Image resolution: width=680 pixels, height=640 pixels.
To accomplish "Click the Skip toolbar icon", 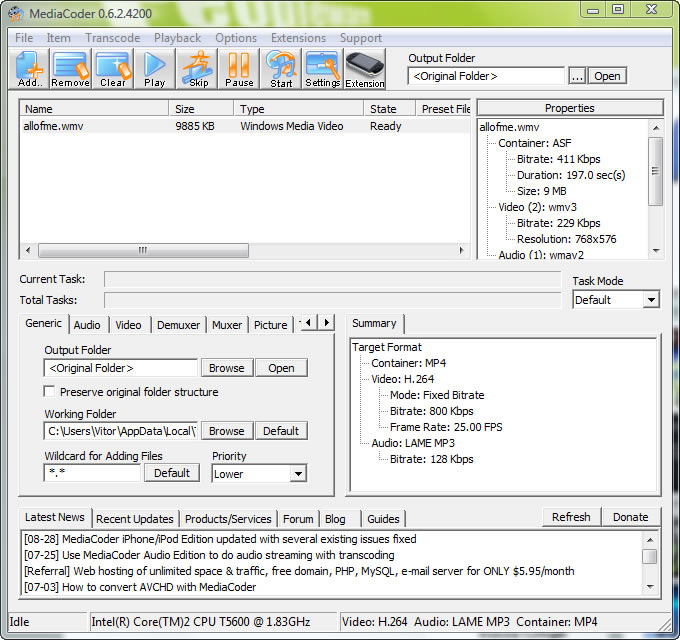I will click(197, 69).
